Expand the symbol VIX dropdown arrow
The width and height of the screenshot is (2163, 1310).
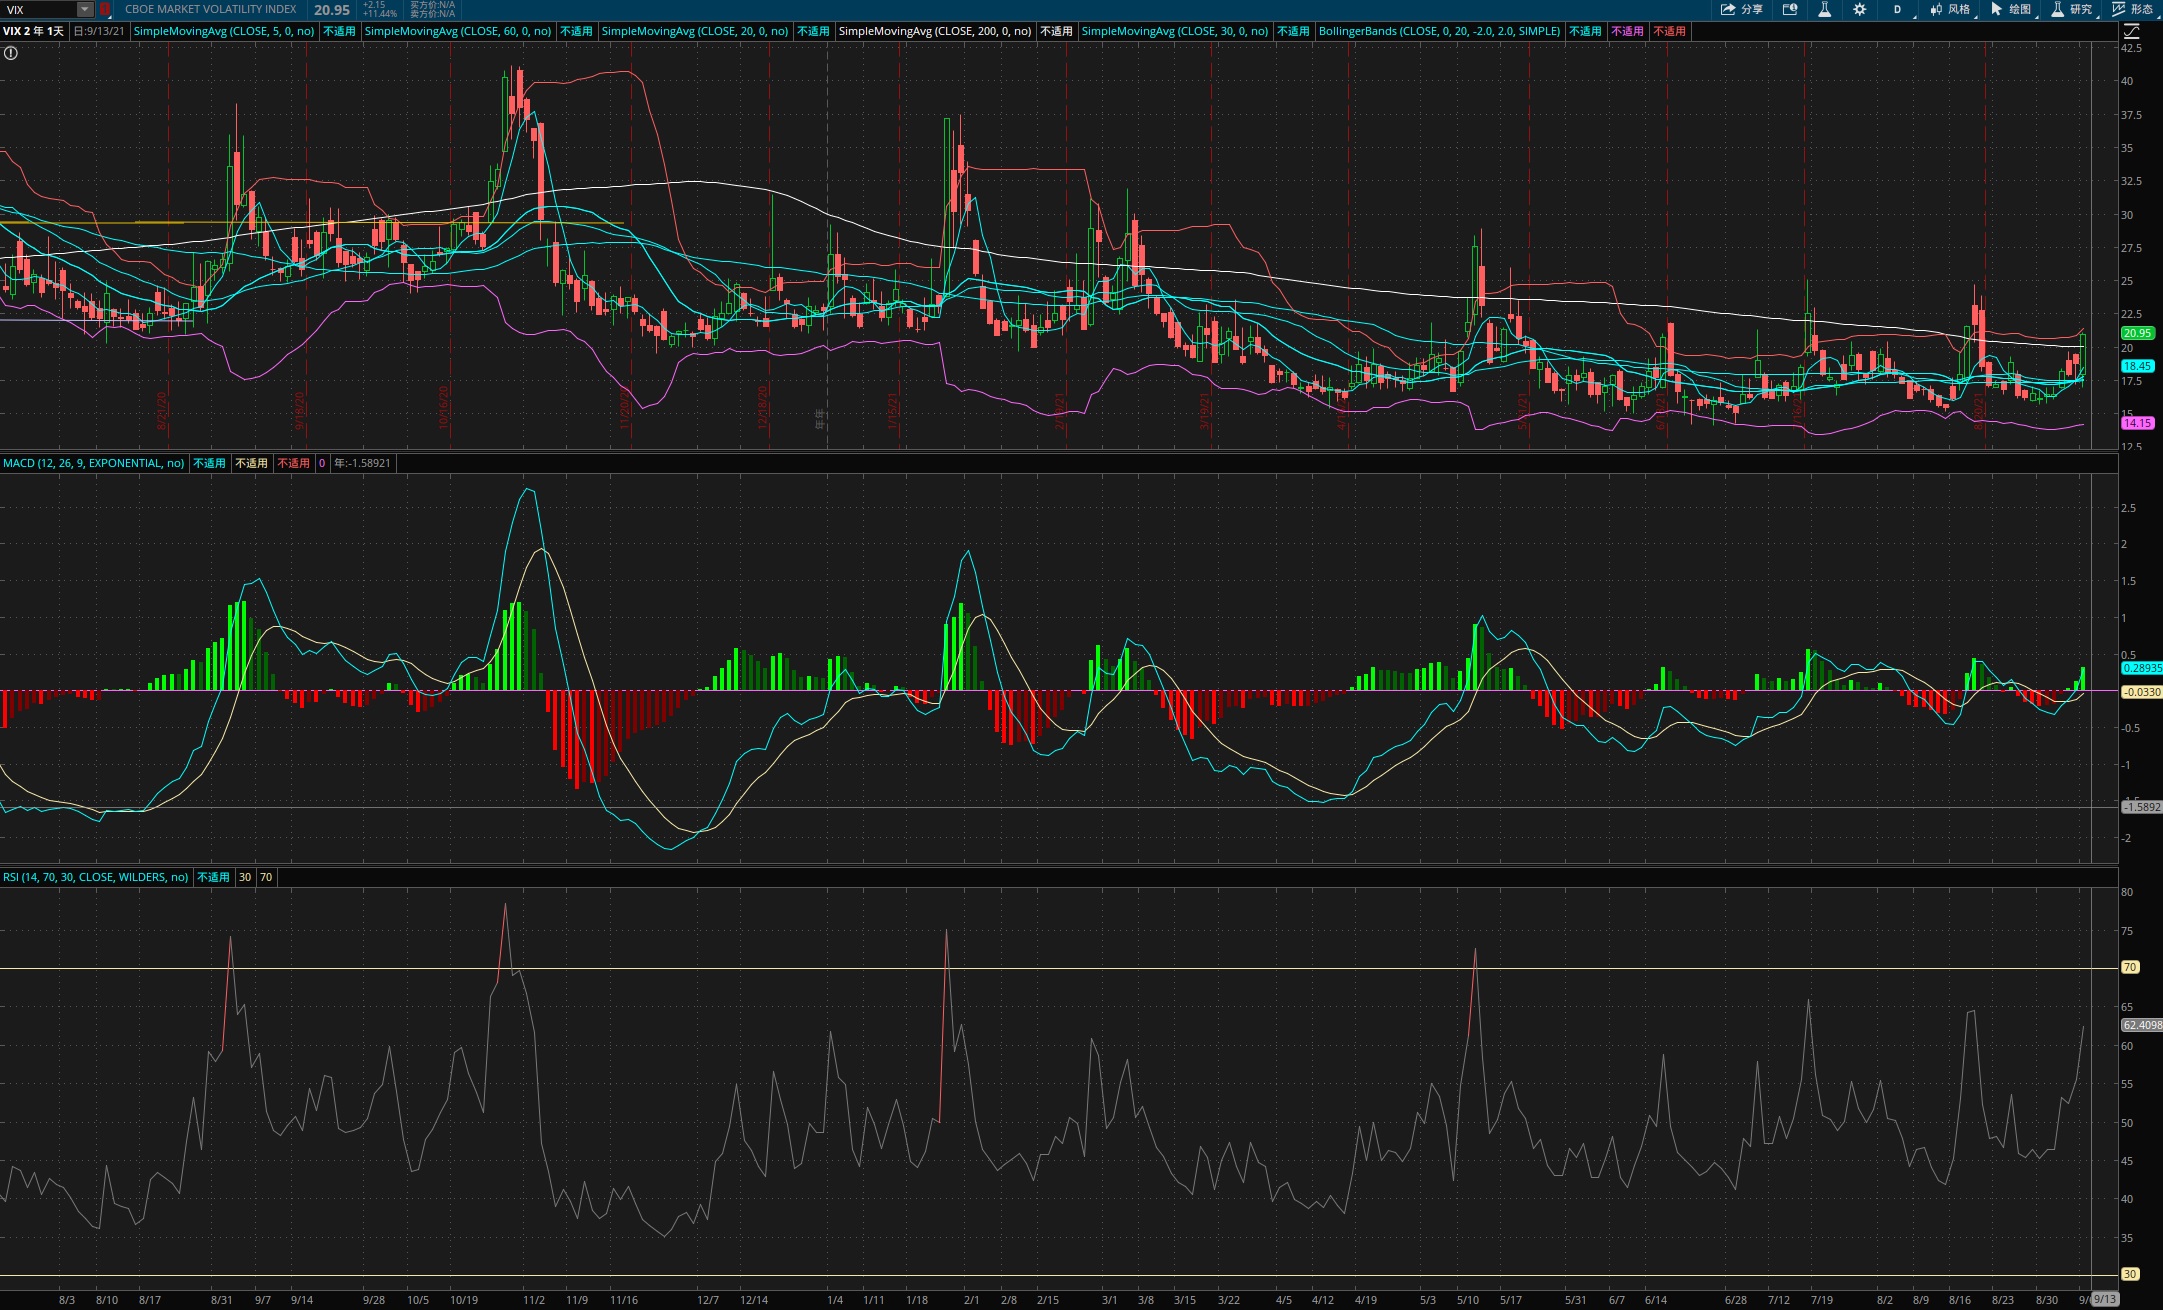85,9
